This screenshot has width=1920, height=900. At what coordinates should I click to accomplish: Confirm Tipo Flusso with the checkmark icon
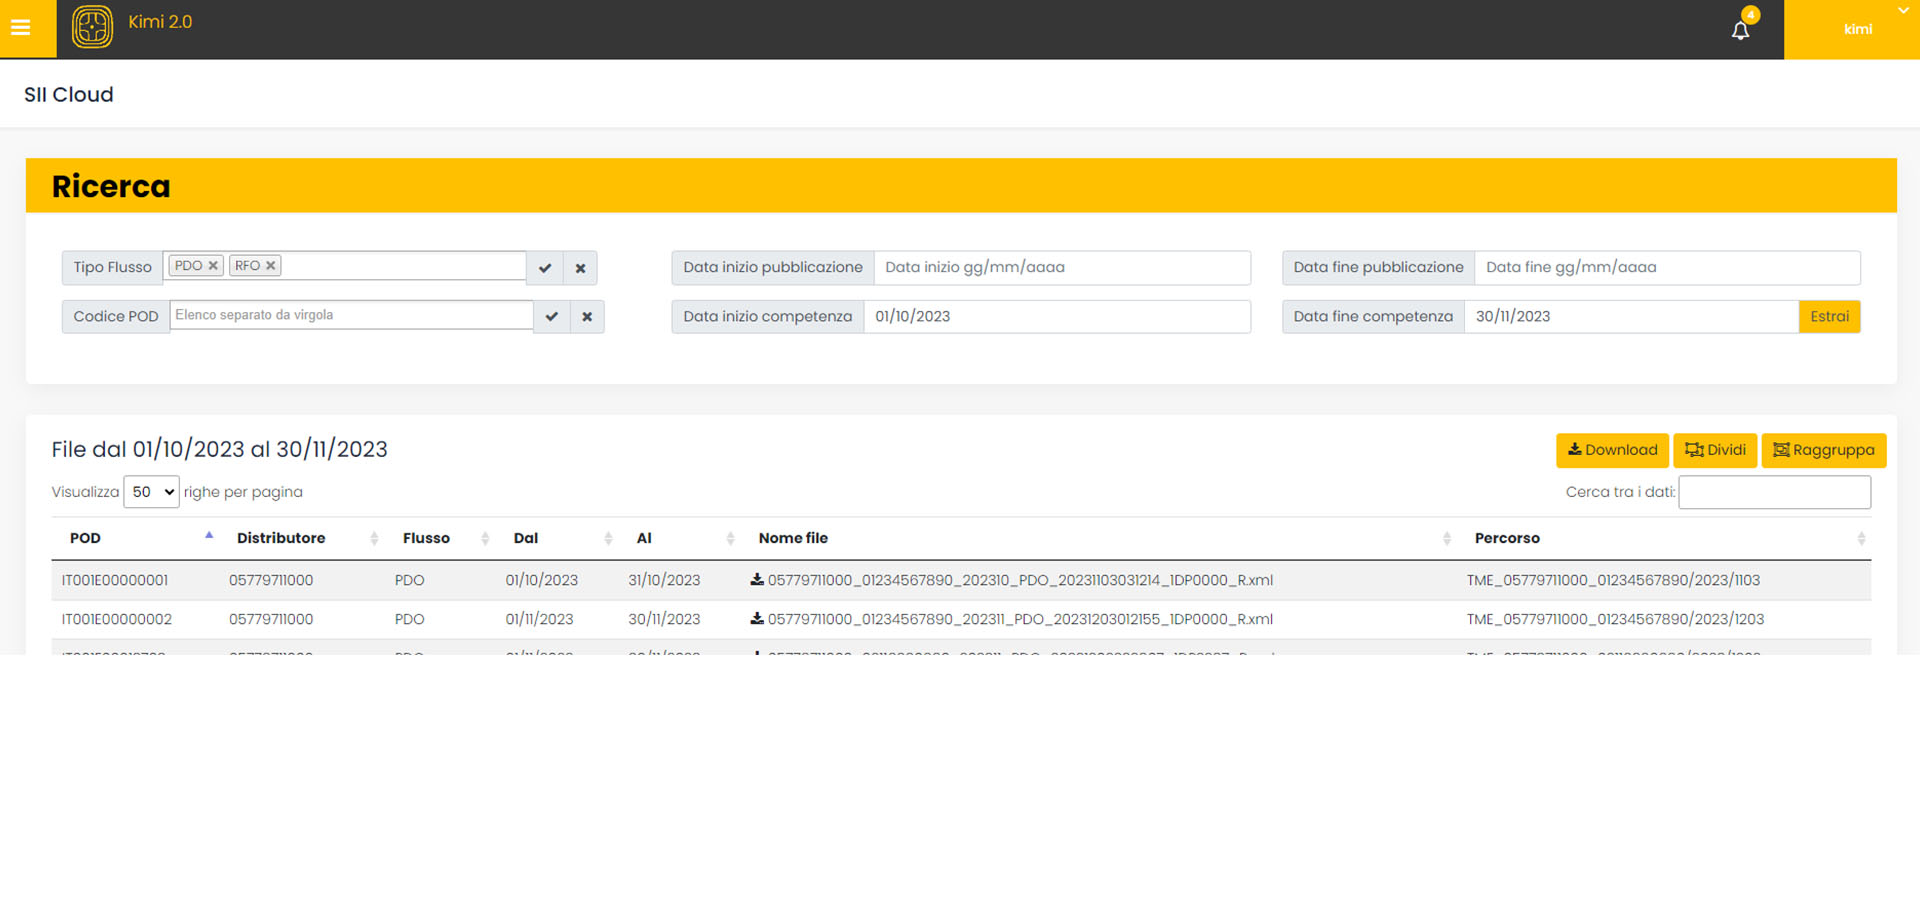point(545,268)
